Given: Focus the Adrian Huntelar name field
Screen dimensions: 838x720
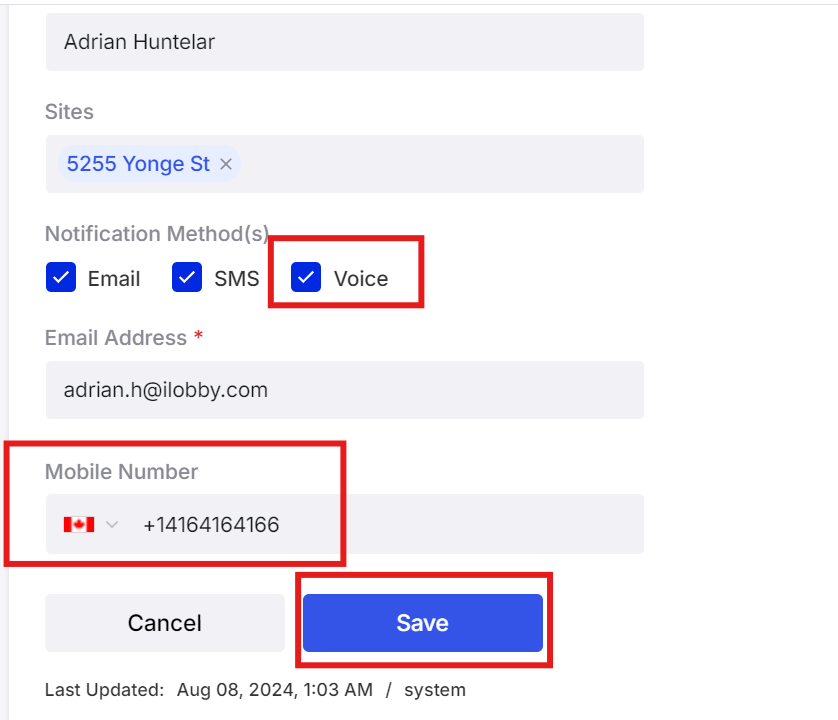Looking at the screenshot, I should pos(345,42).
